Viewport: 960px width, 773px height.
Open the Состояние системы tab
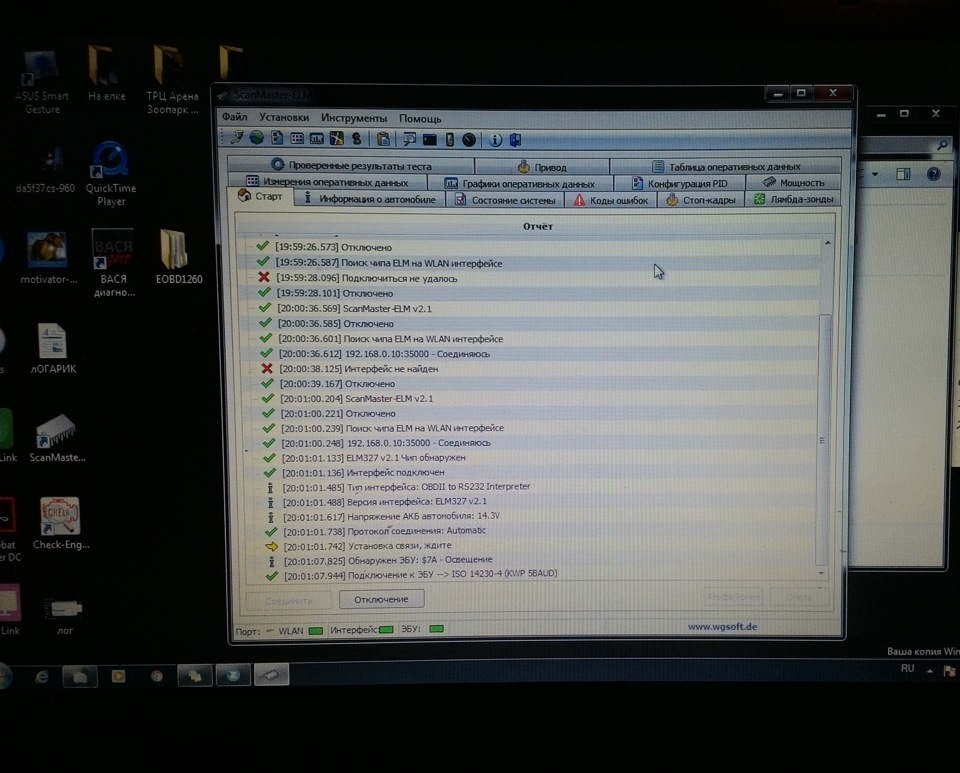pyautogui.click(x=506, y=200)
